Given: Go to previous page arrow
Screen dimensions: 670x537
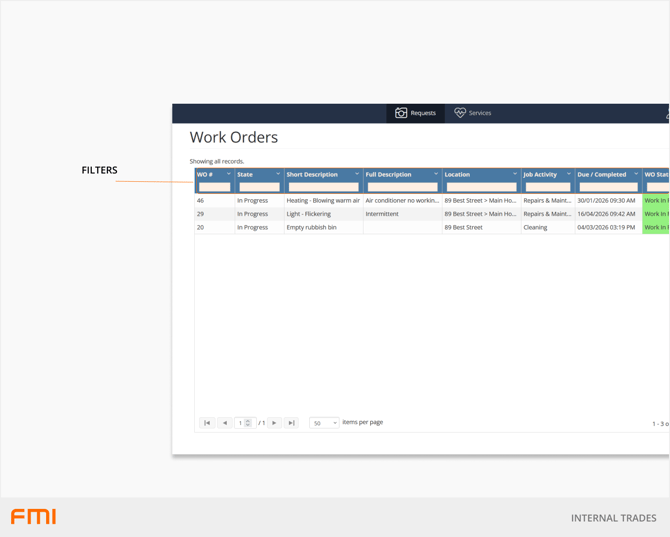Looking at the screenshot, I should (225, 423).
